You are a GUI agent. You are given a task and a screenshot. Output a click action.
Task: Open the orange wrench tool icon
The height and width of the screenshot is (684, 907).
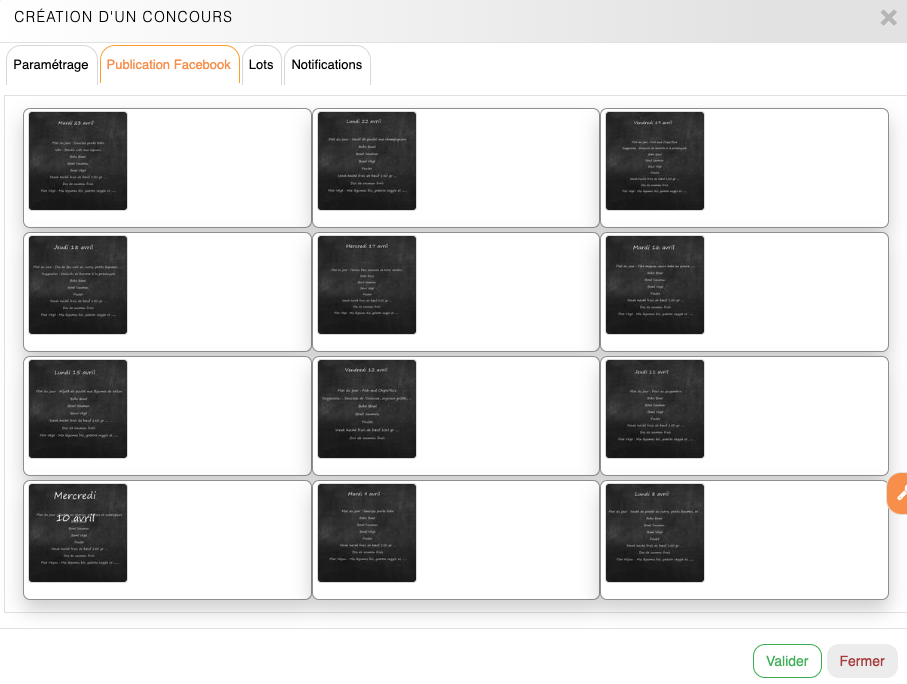898,493
